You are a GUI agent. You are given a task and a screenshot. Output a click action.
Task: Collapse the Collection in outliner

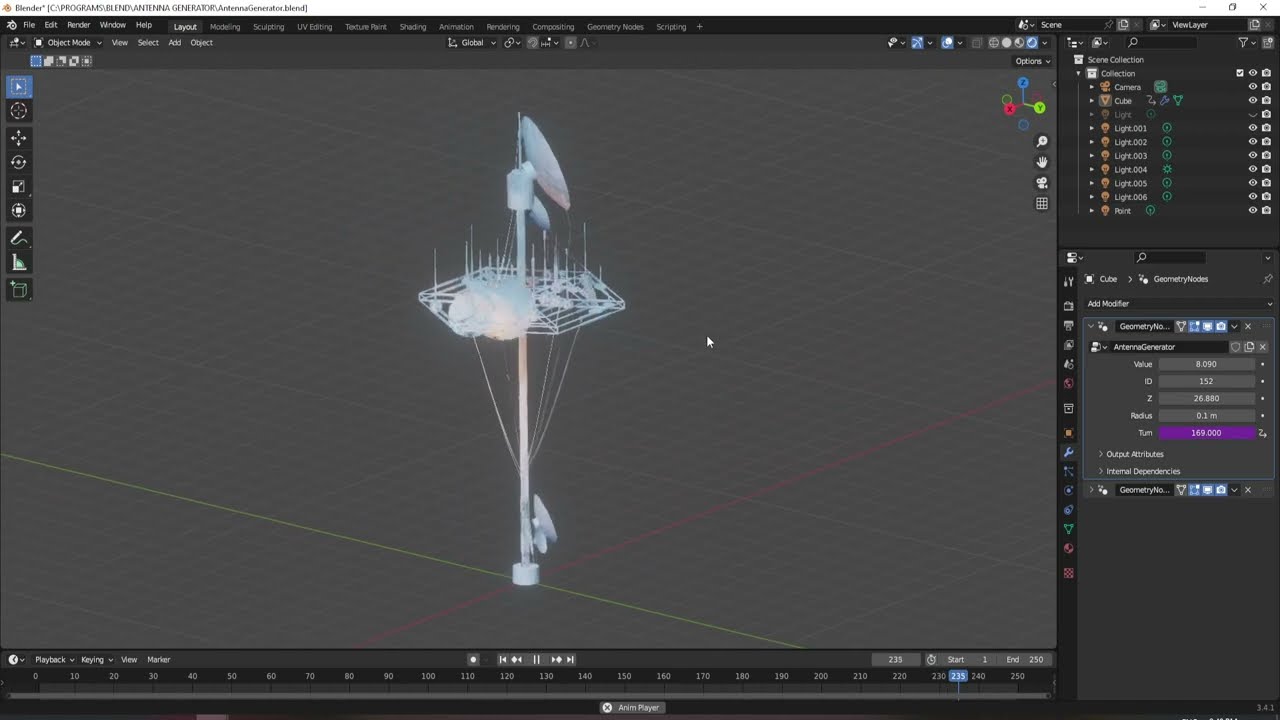(x=1079, y=73)
